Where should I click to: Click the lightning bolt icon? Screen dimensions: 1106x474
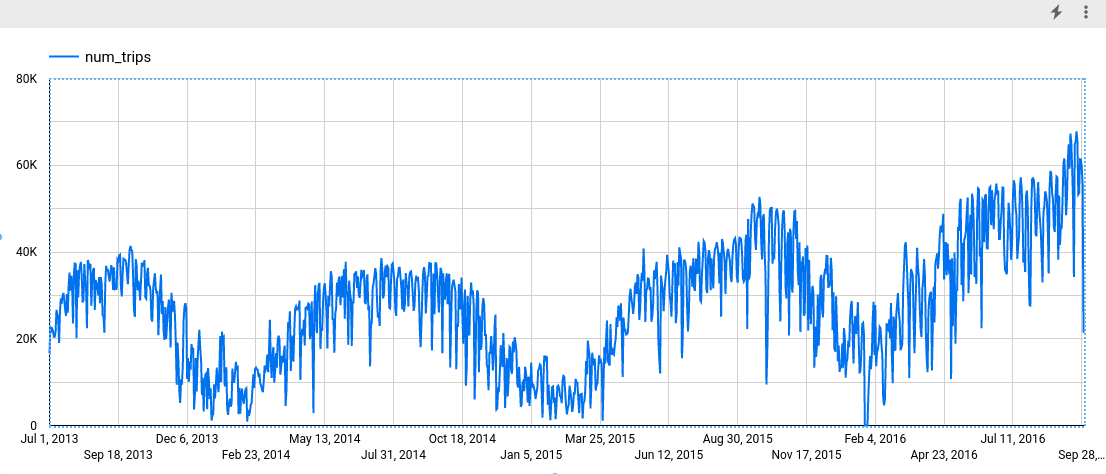1056,12
